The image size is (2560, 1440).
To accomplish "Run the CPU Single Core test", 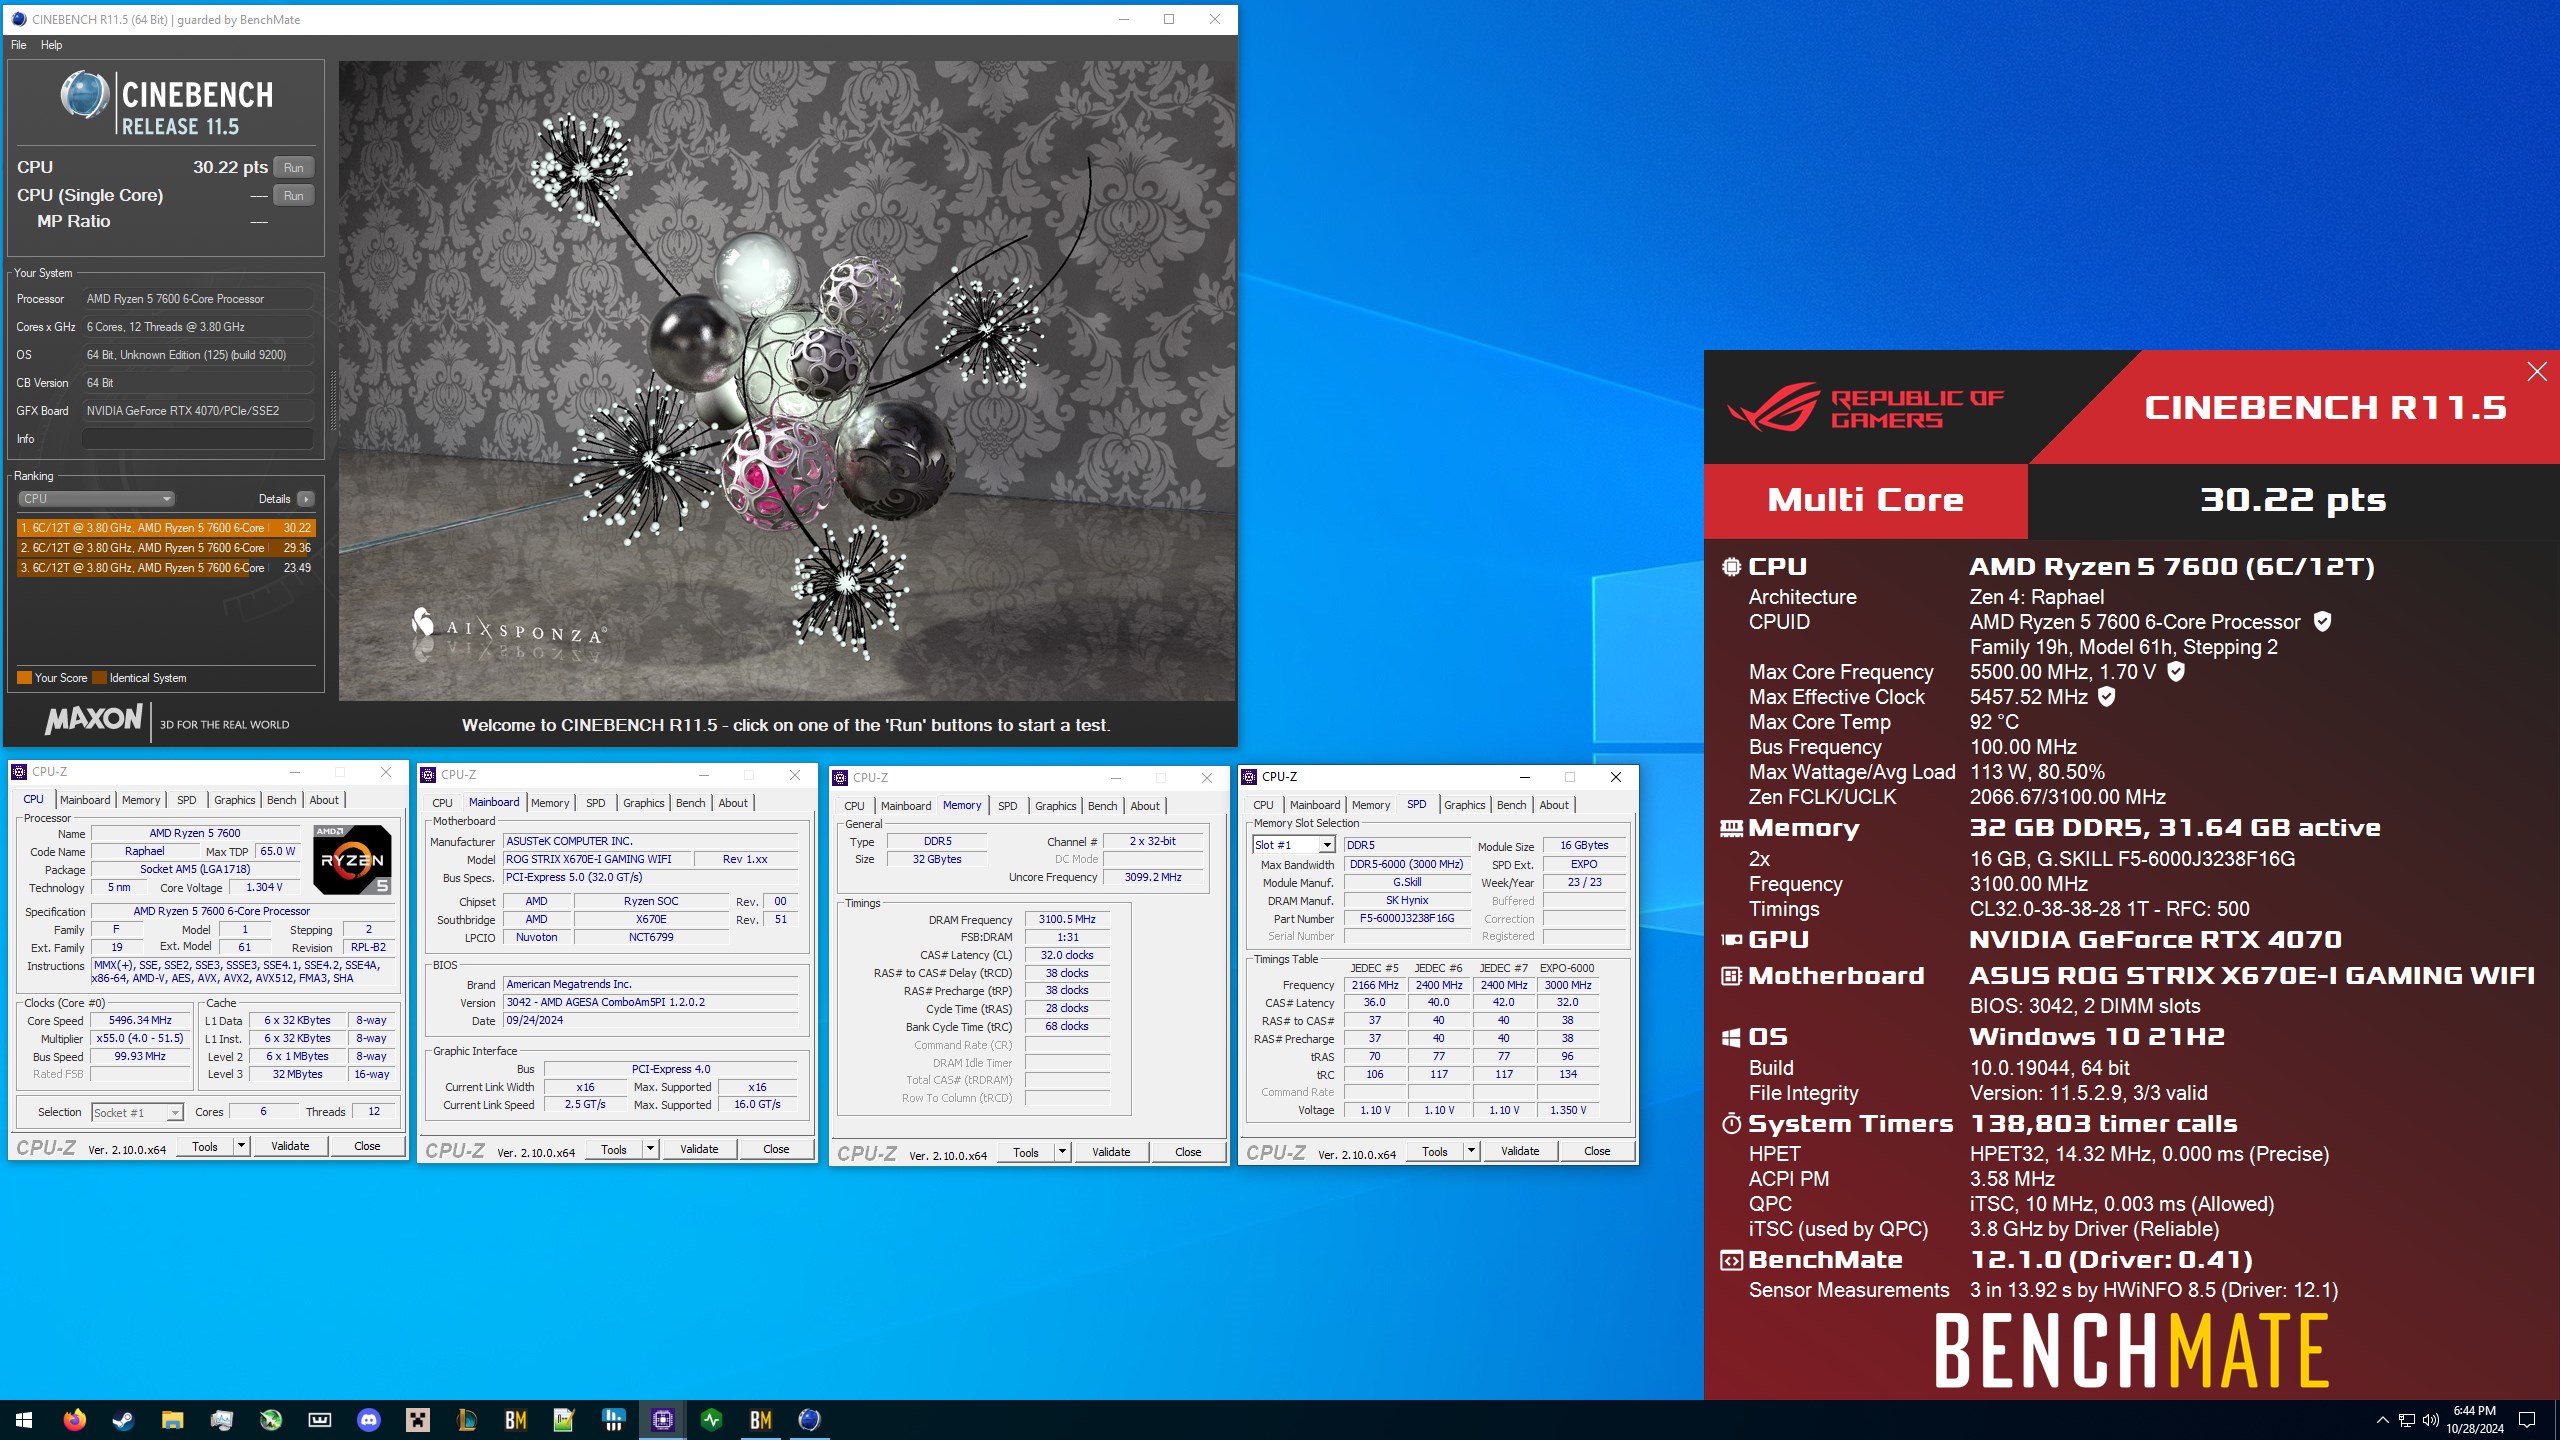I will pos(293,195).
